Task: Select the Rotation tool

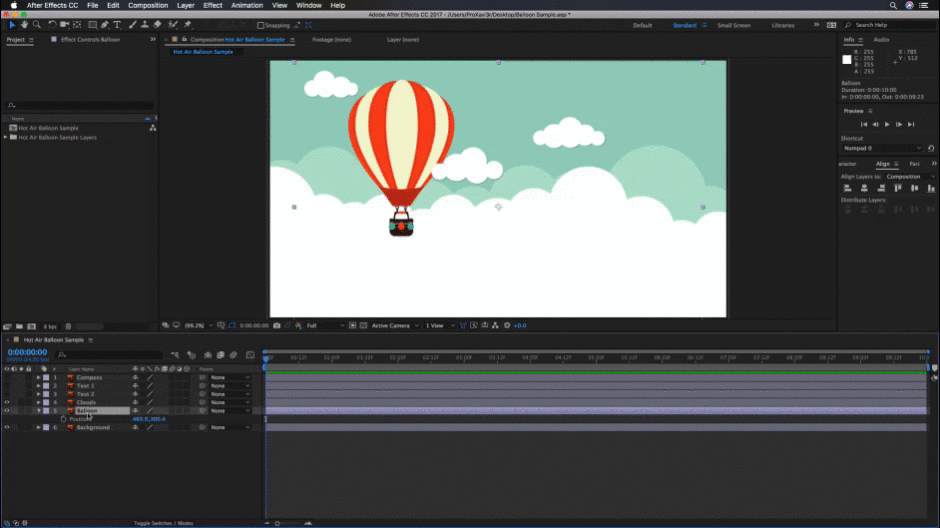Action: [x=52, y=25]
